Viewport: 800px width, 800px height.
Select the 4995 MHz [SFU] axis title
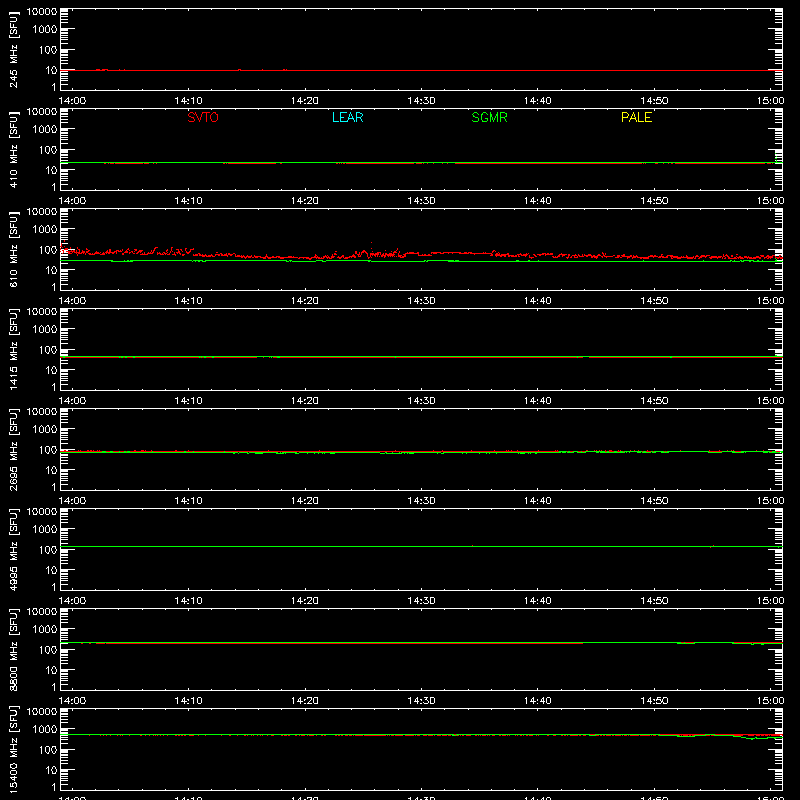click(14, 549)
